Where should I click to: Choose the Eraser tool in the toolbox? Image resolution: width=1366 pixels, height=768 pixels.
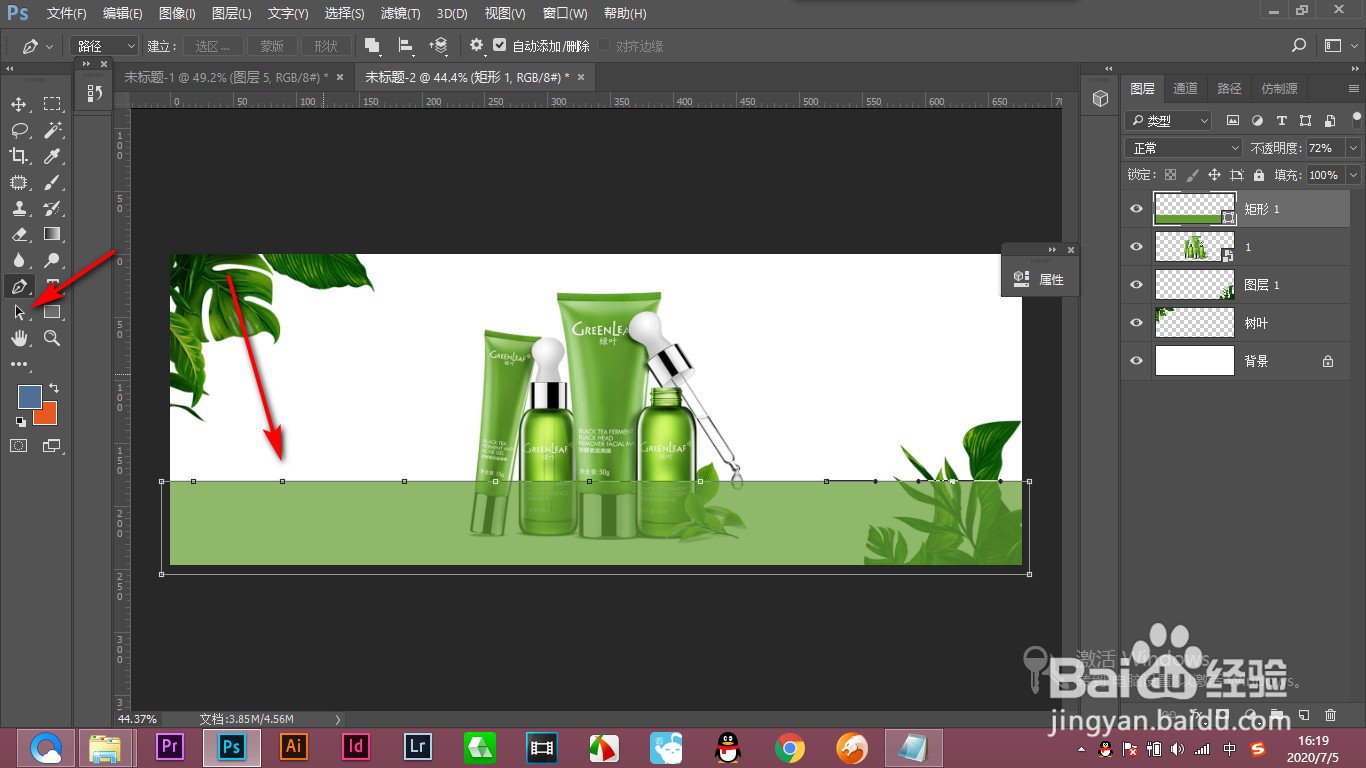click(19, 234)
